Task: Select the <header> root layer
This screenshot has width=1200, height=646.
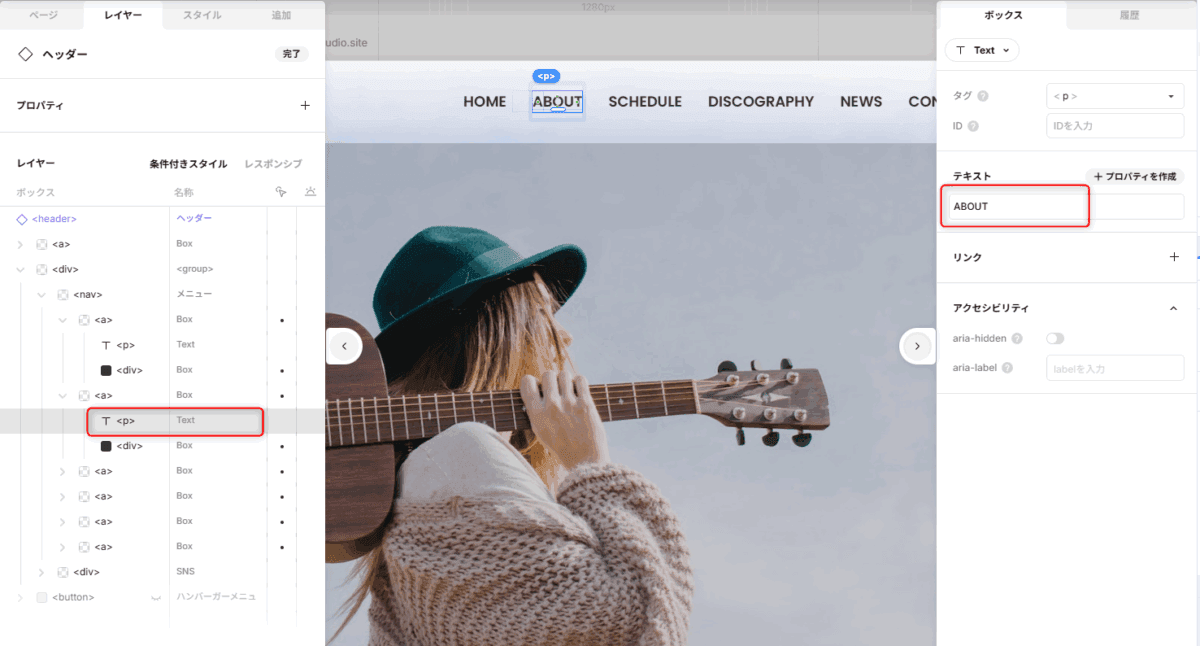Action: click(x=54, y=219)
